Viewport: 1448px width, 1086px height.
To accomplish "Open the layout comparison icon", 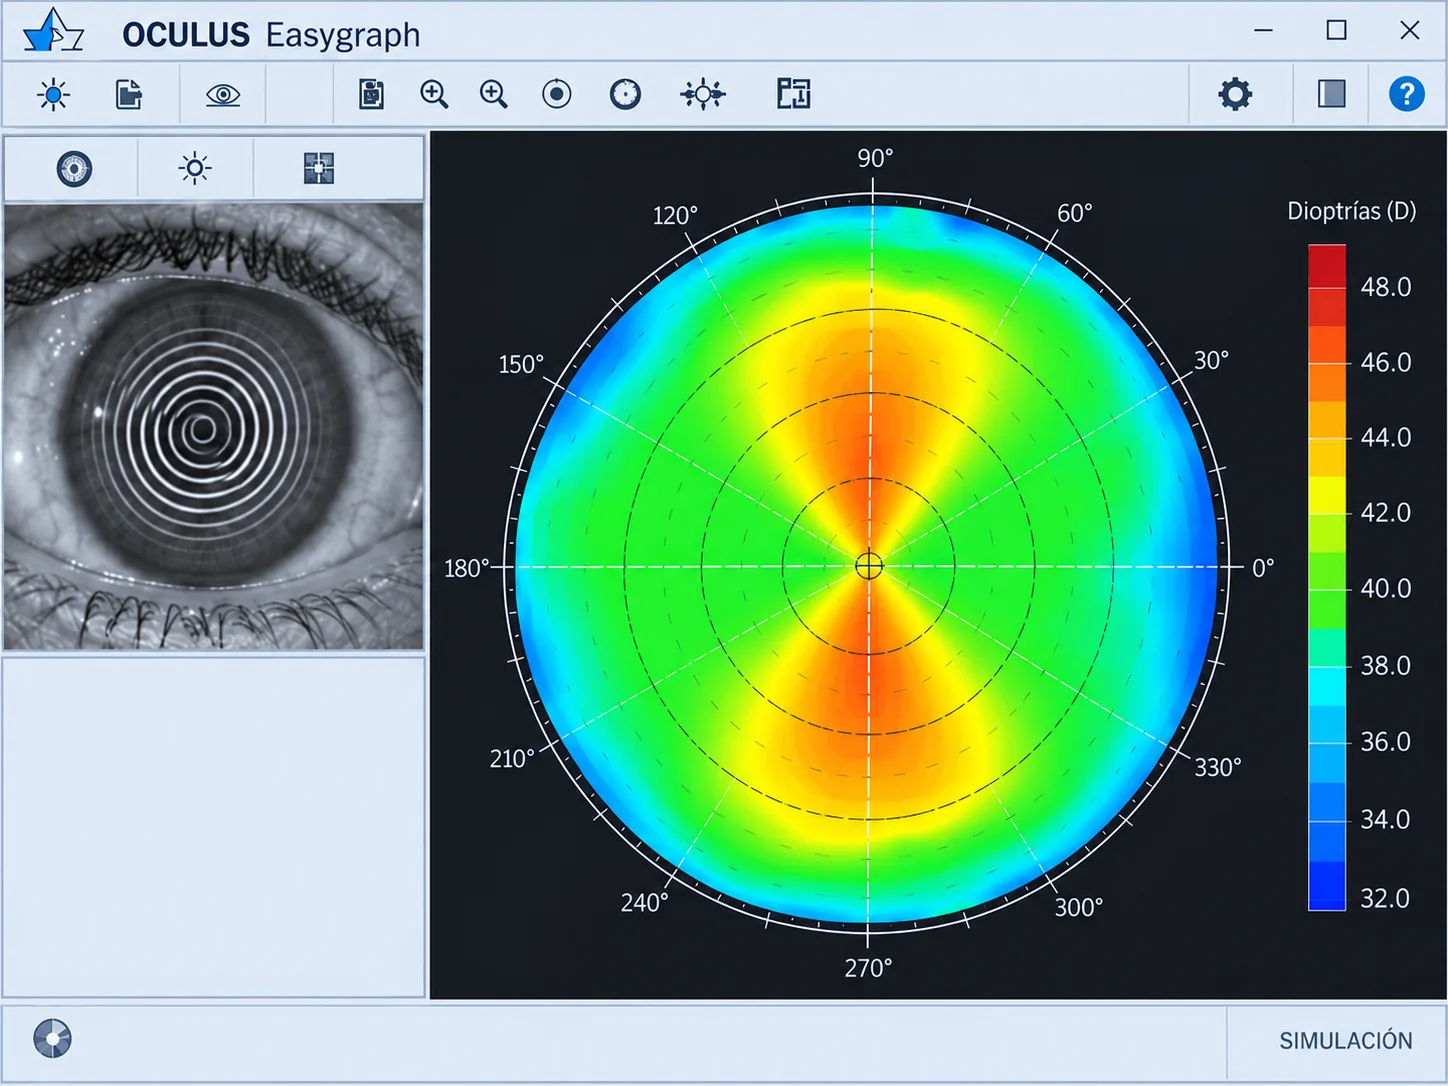I will [793, 94].
